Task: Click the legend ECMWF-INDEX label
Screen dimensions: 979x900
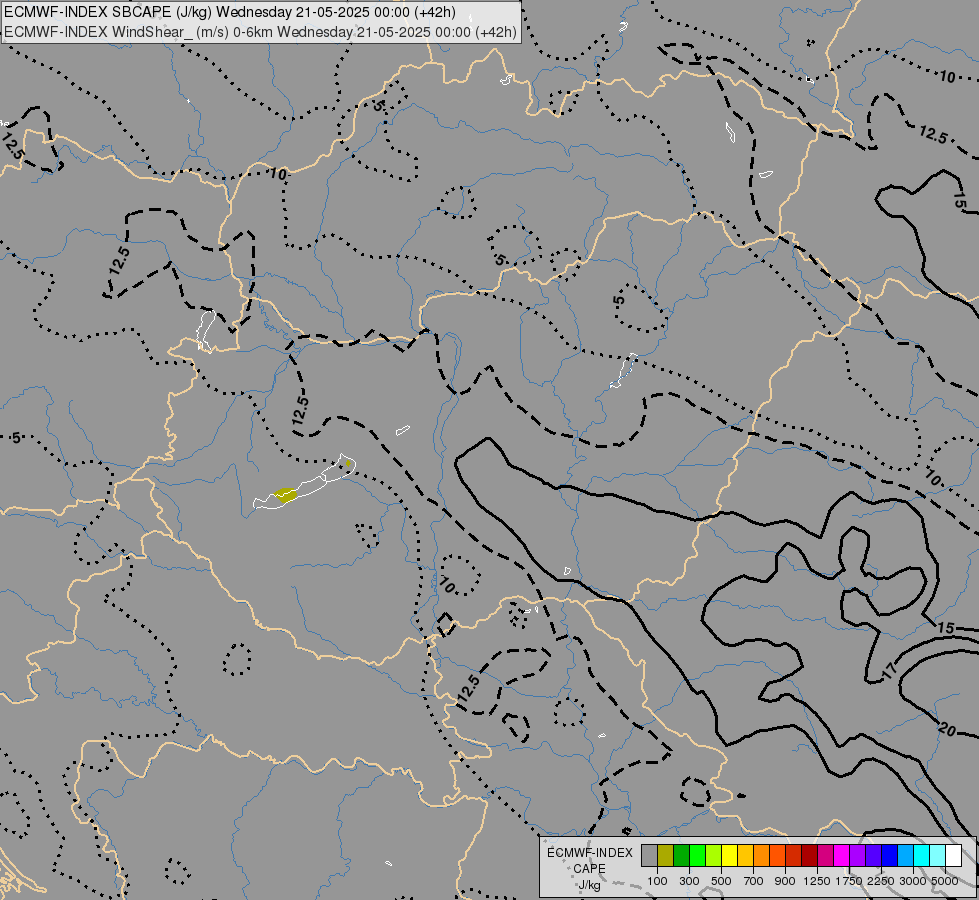Action: click(x=589, y=853)
